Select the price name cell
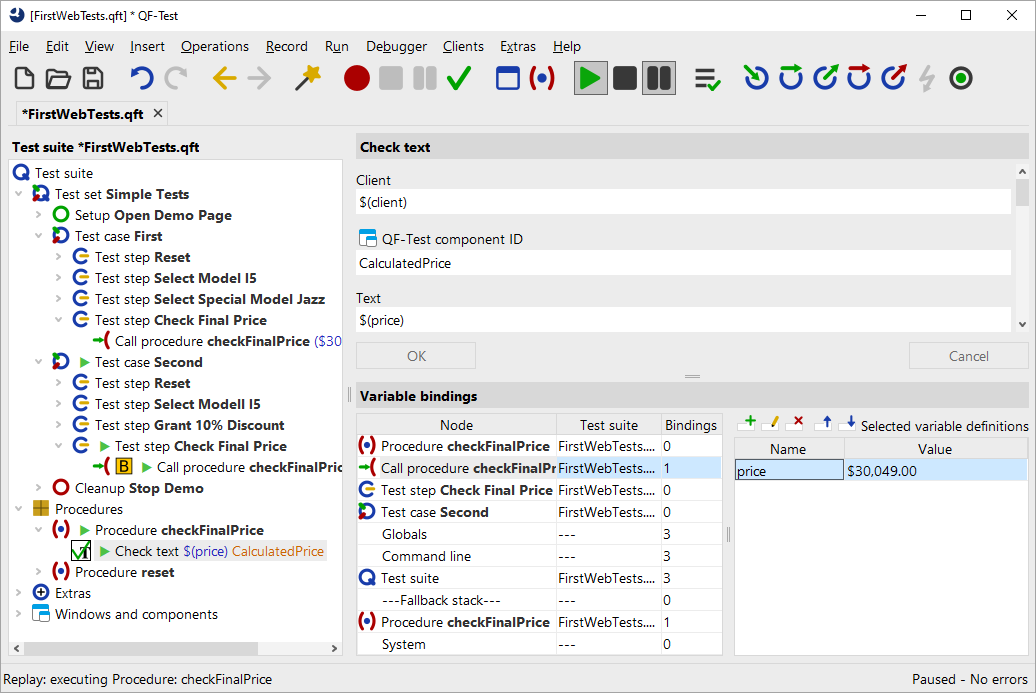1036x693 pixels. tap(789, 470)
